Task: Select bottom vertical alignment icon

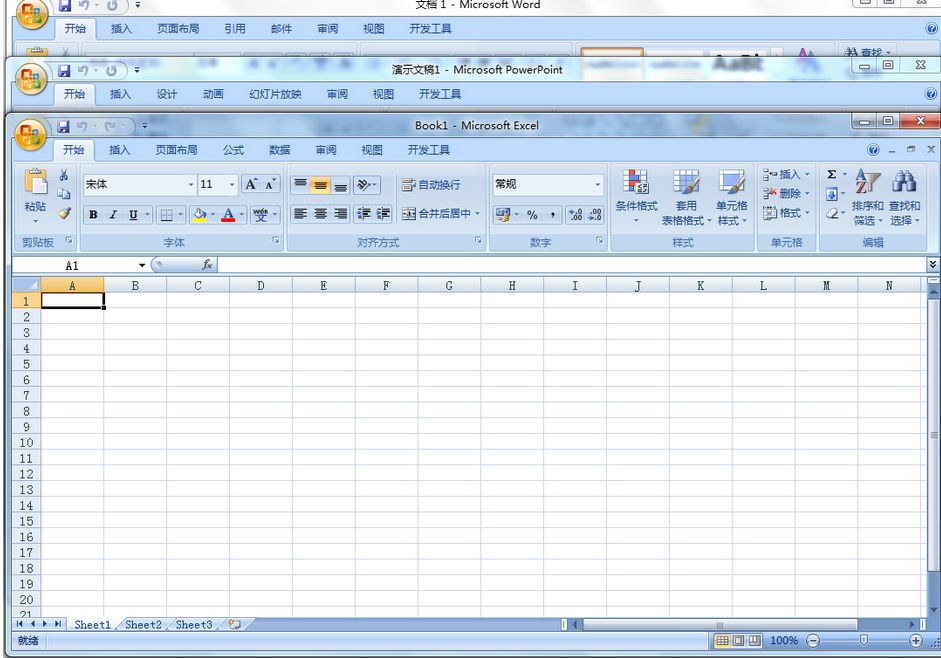Action: [340, 184]
